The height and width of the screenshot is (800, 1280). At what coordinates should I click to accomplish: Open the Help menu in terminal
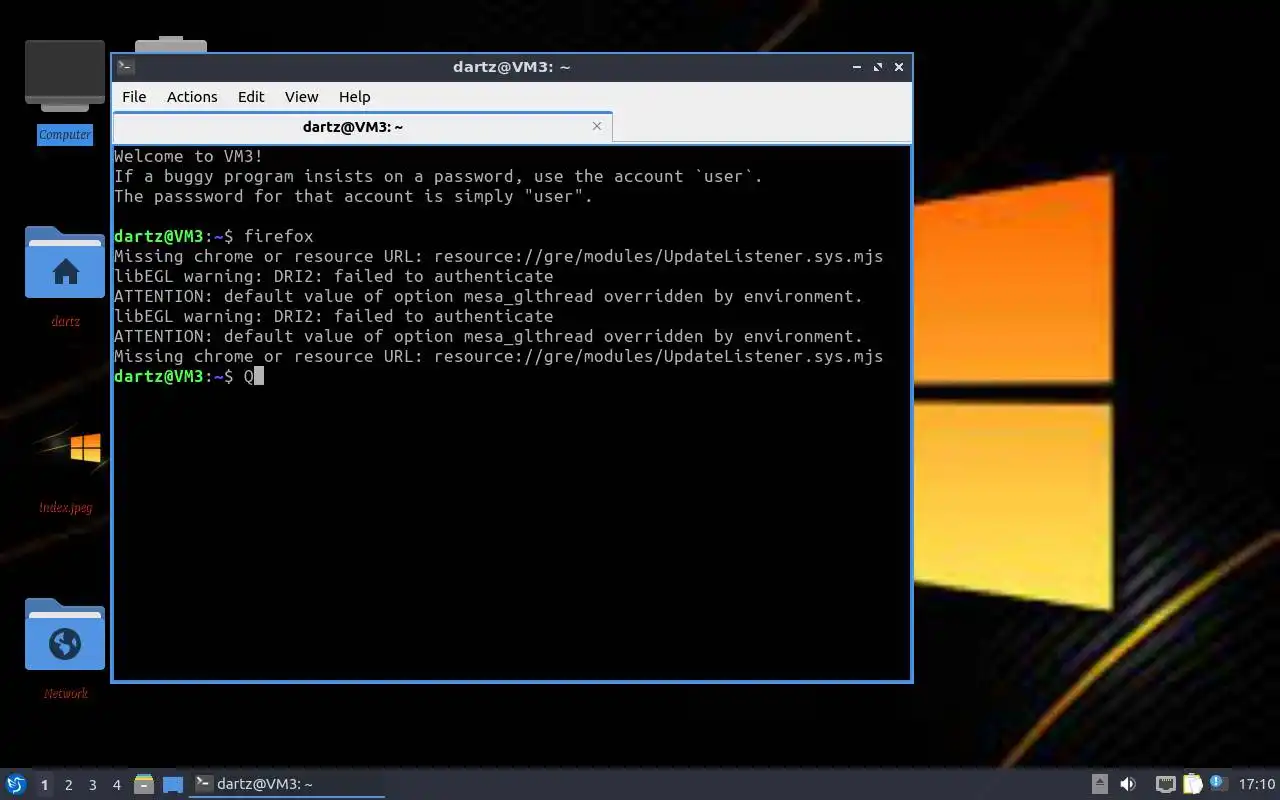(354, 96)
